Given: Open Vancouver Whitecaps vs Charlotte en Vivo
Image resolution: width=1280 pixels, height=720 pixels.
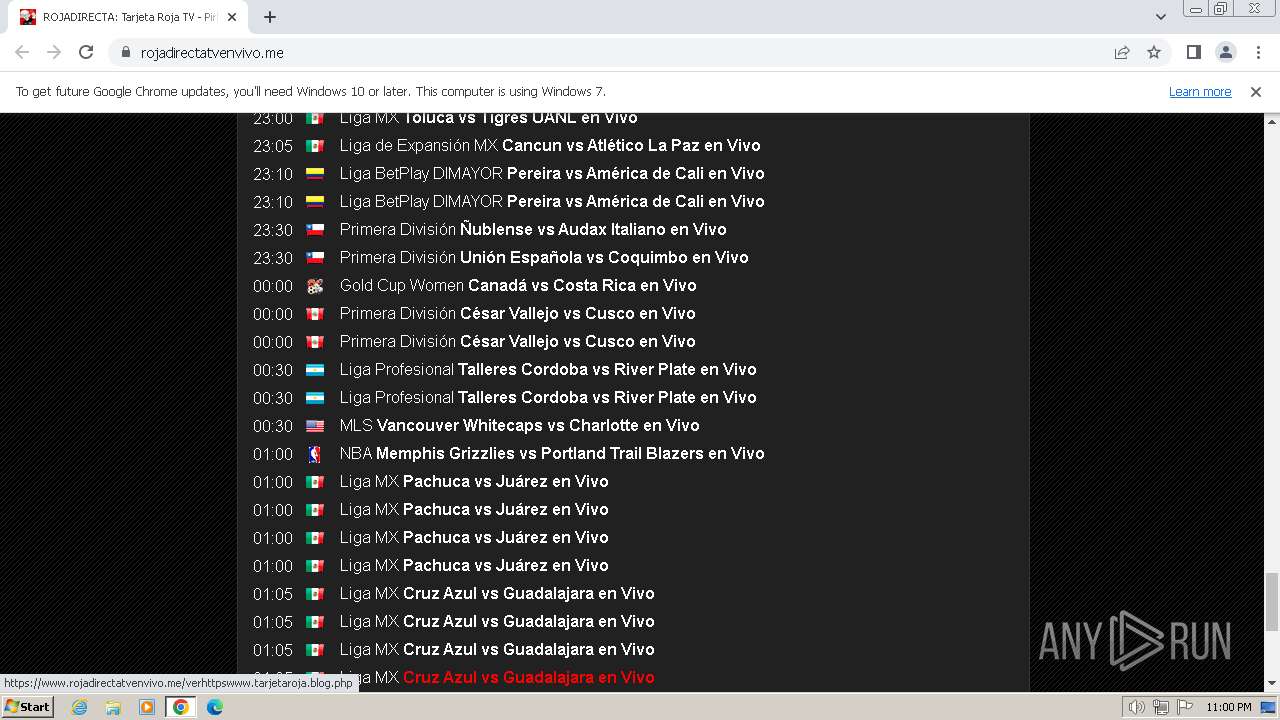Looking at the screenshot, I should [x=538, y=425].
